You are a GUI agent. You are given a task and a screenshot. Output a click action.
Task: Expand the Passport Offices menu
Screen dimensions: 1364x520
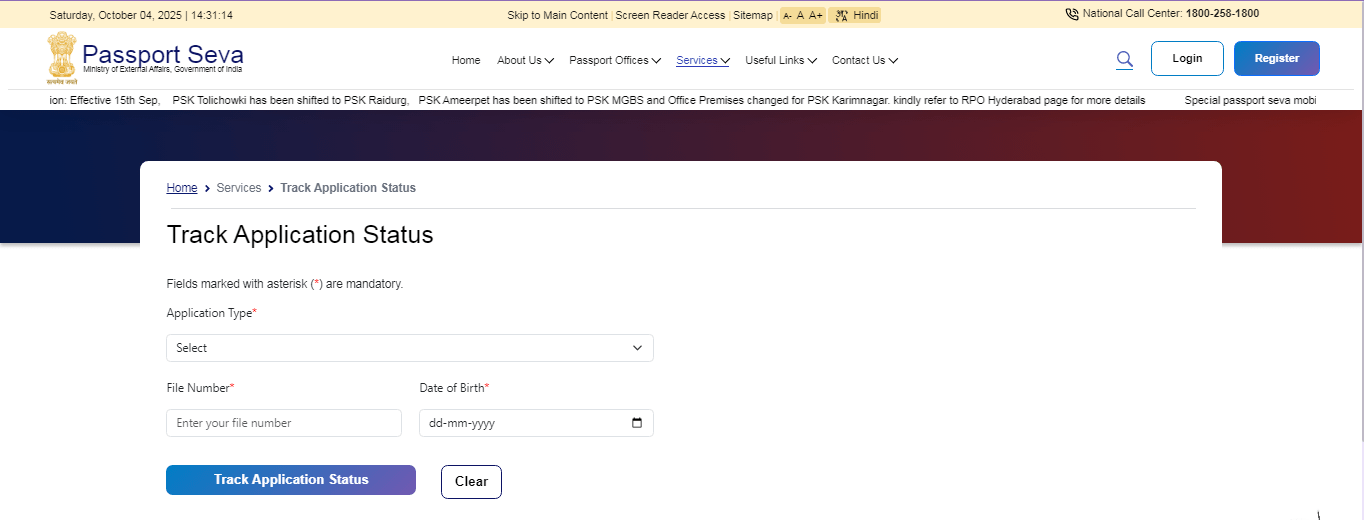[614, 61]
